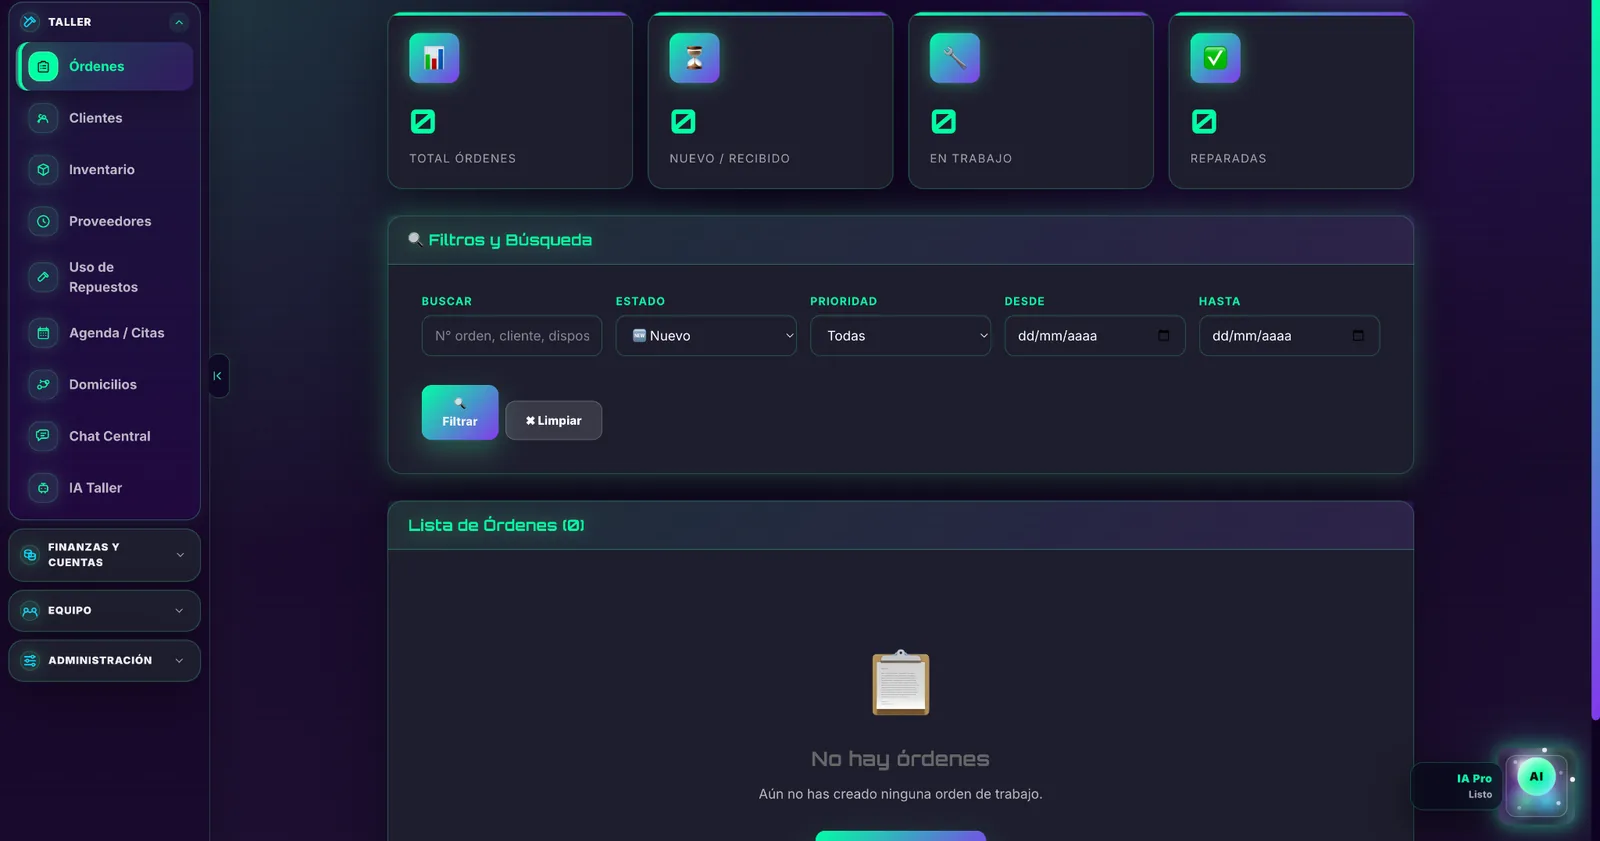Click the Equipo people icon

pyautogui.click(x=30, y=611)
